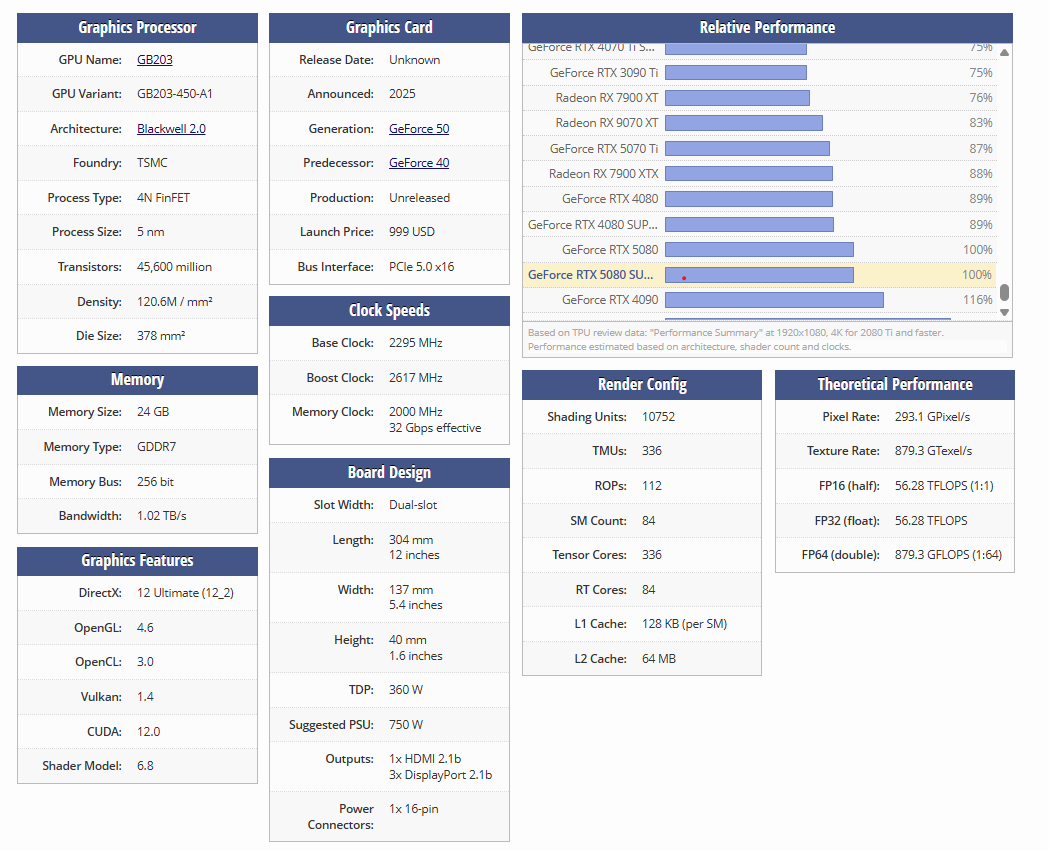Click the 293.1 GPixel/s pixel rate value
Screen dimensions: 1049x851
pos(933,417)
